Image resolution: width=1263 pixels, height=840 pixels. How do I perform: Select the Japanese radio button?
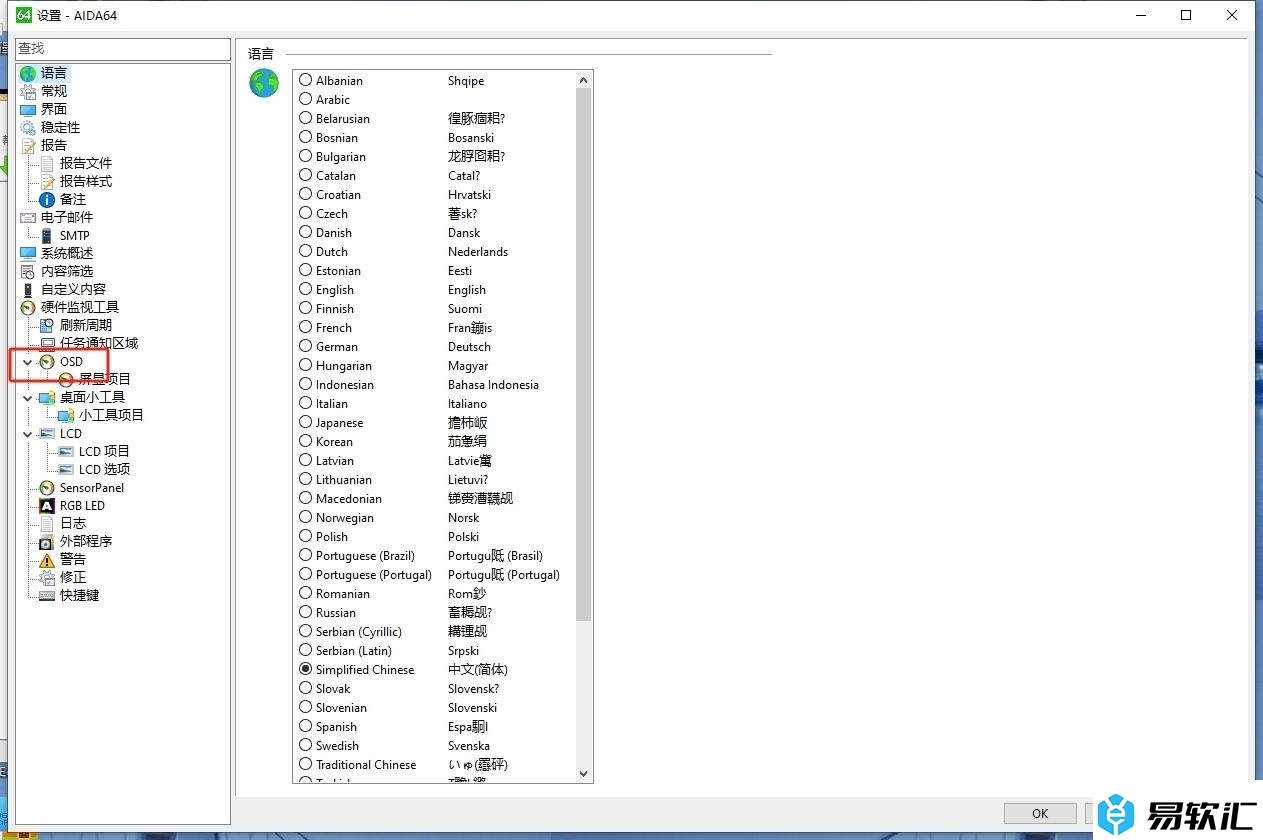306,422
